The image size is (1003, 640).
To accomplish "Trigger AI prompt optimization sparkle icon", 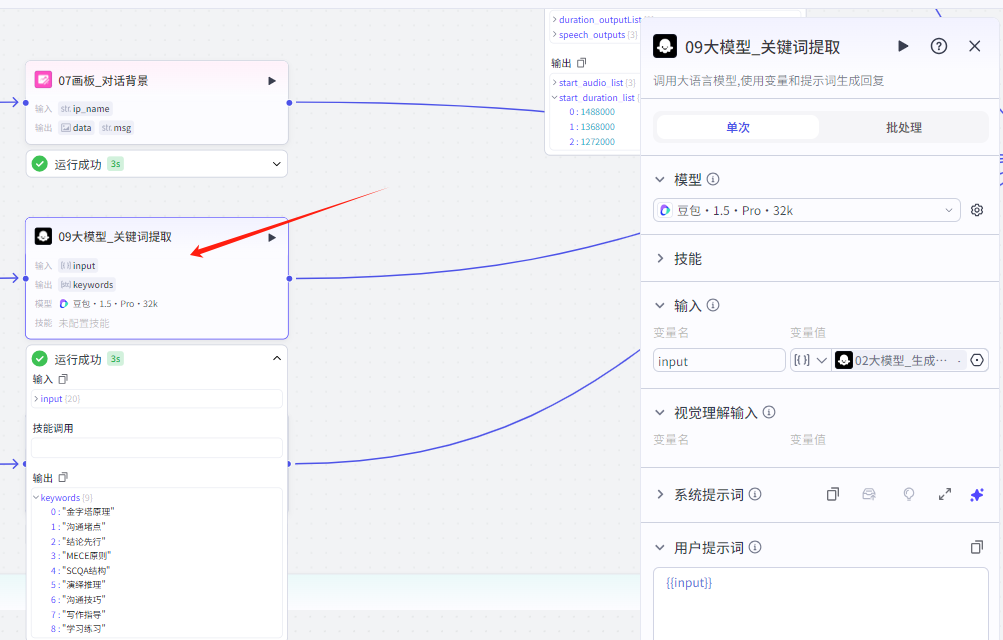I will pos(977,494).
